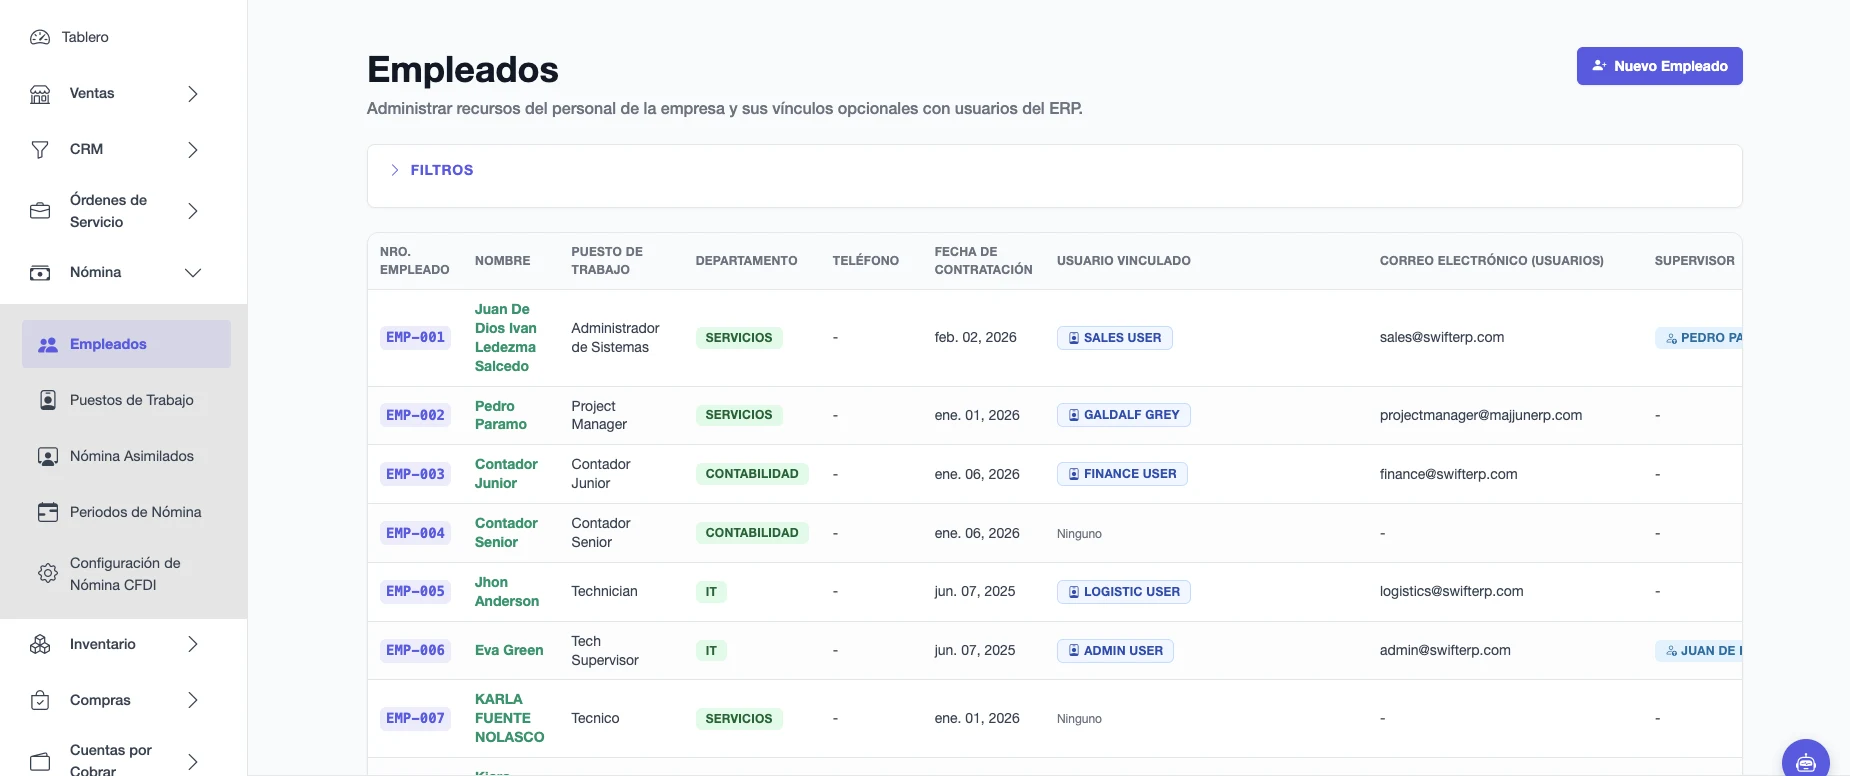Screen dimensions: 1850x776
Task: Click the Puestos de Trabajo badge icon
Action: (x=48, y=400)
